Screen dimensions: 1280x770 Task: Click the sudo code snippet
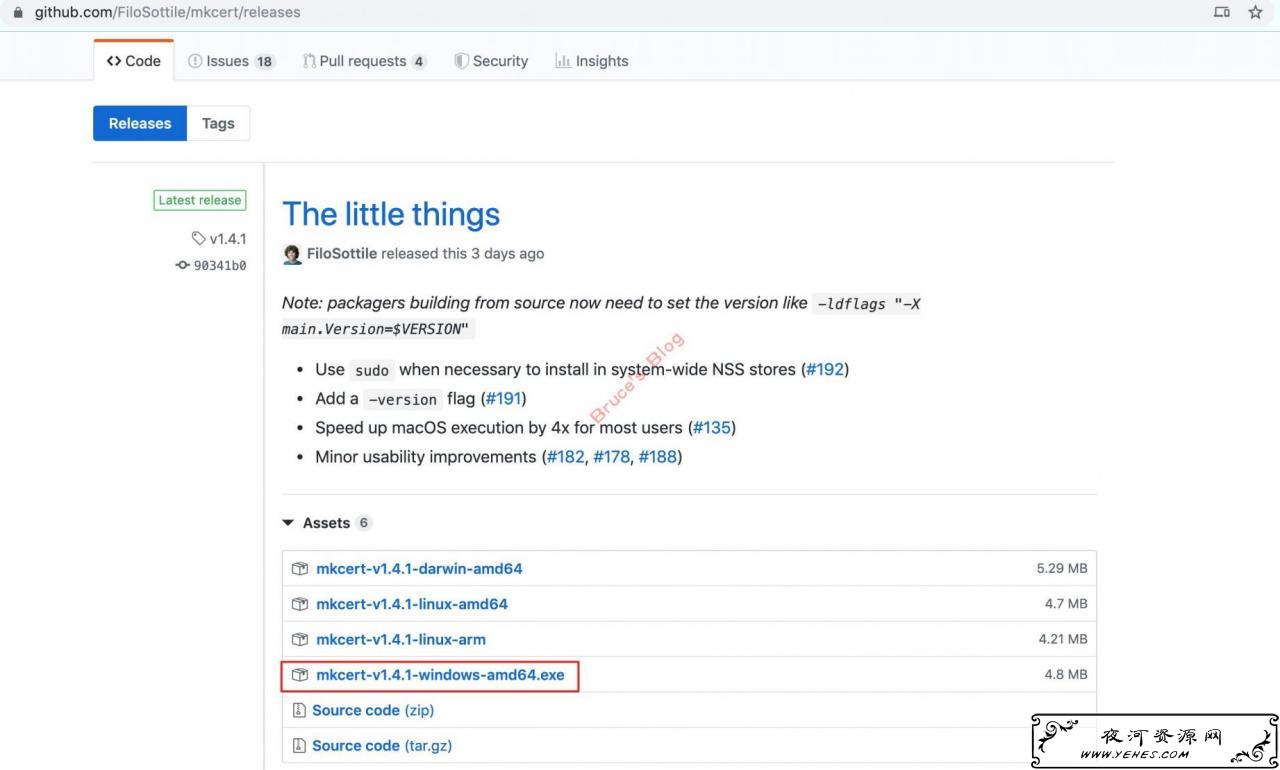pos(372,370)
